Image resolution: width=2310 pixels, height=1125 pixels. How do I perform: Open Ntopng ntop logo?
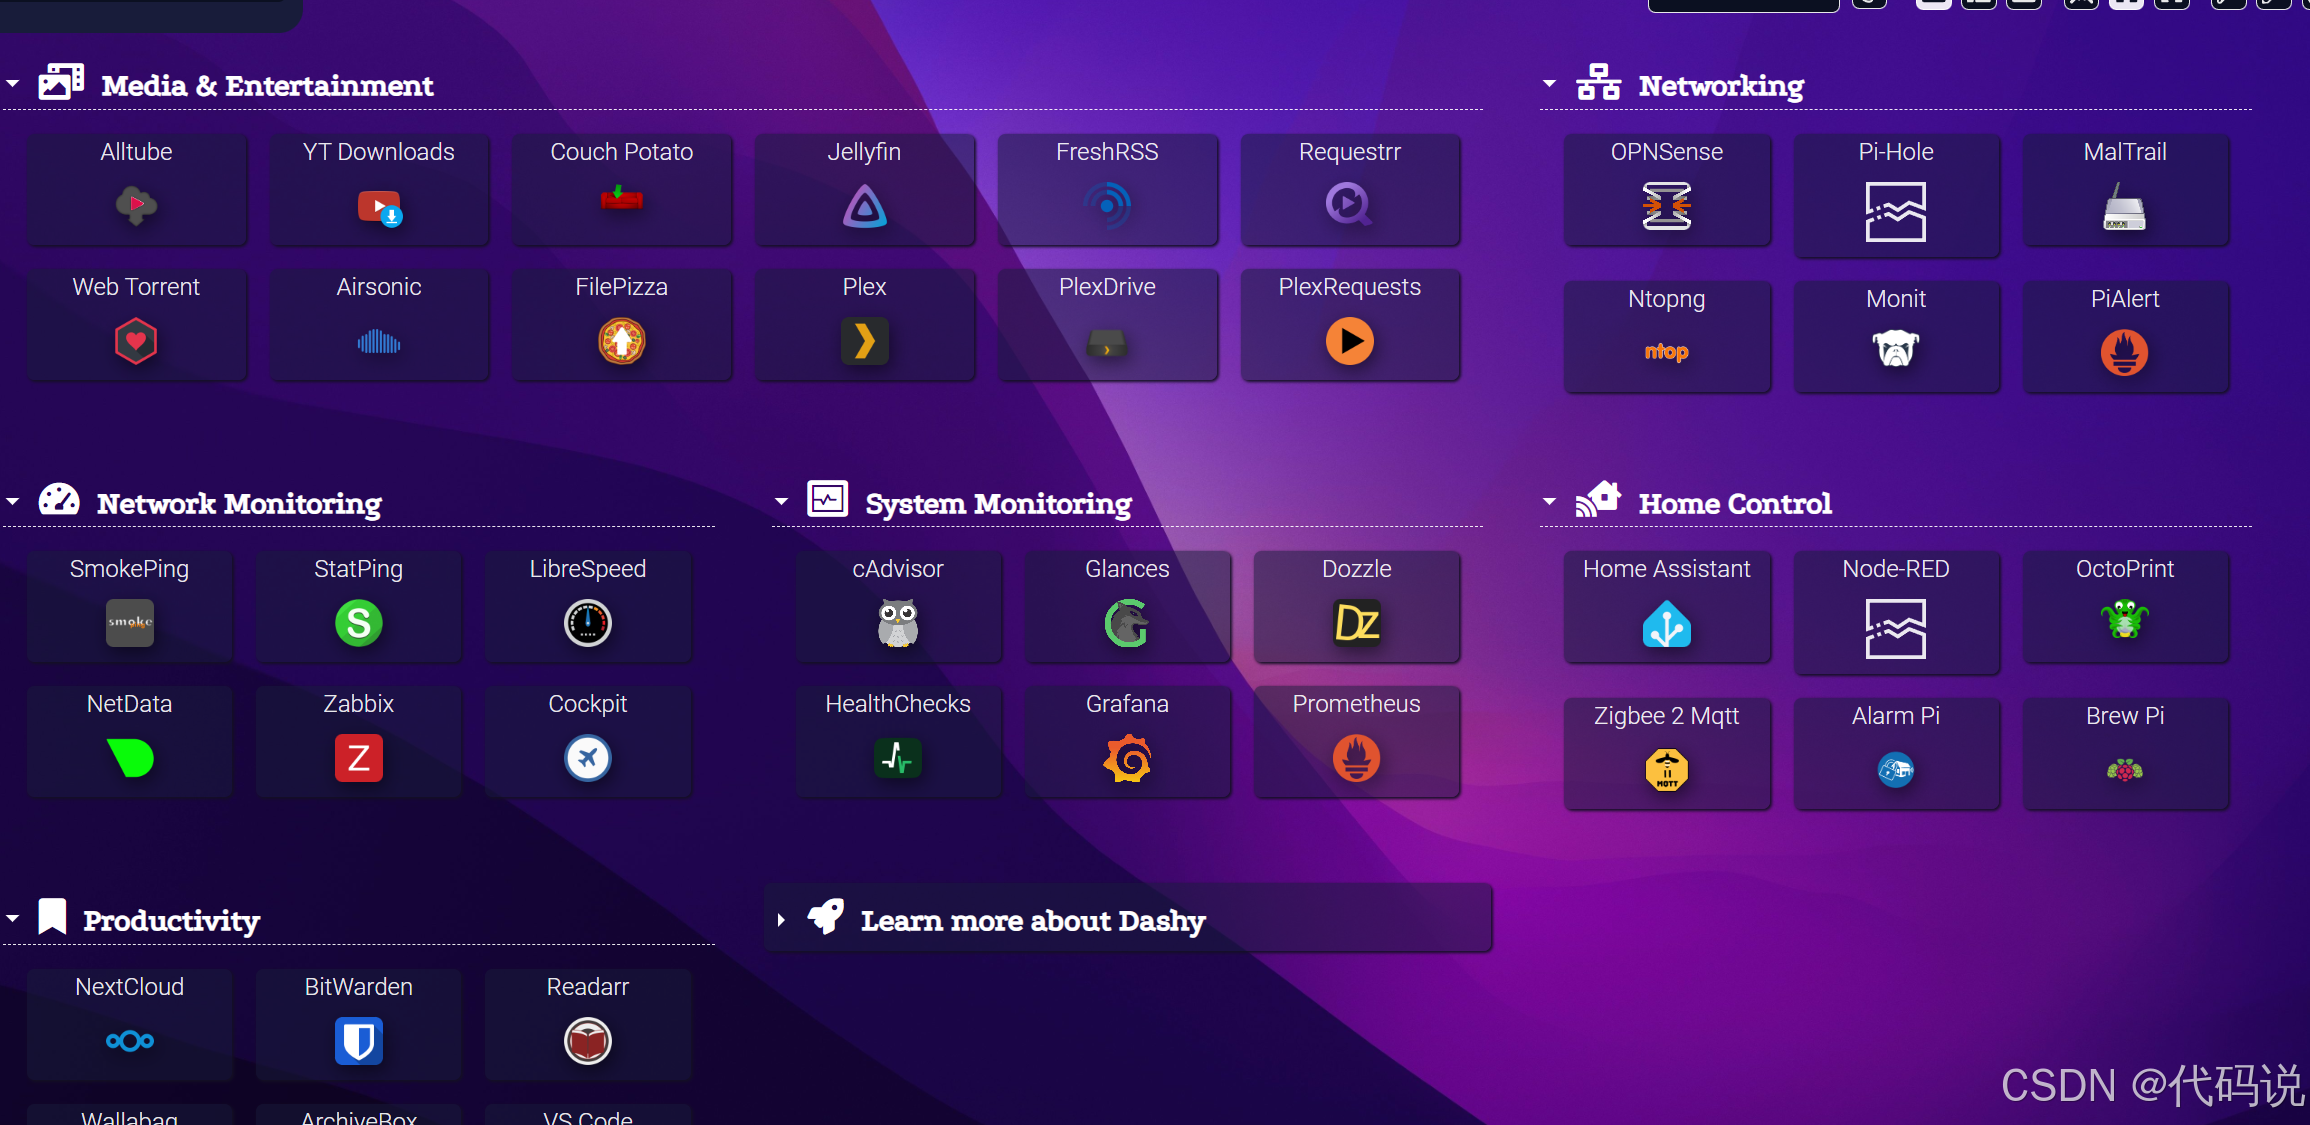click(x=1666, y=352)
